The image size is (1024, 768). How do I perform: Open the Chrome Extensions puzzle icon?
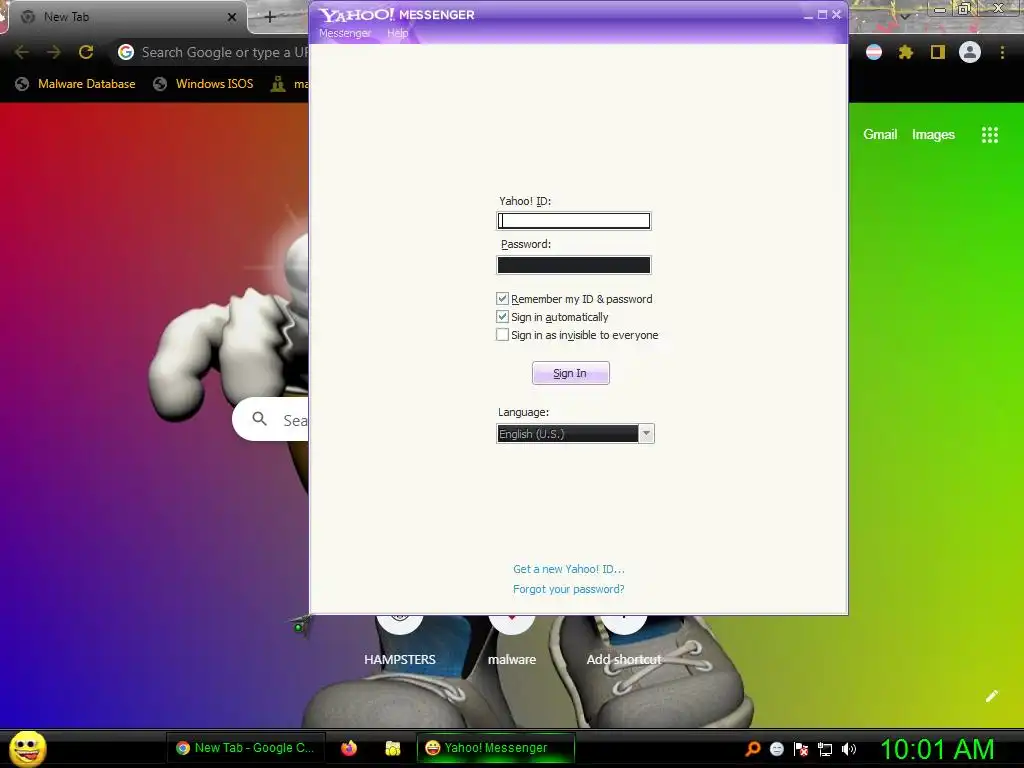[906, 52]
